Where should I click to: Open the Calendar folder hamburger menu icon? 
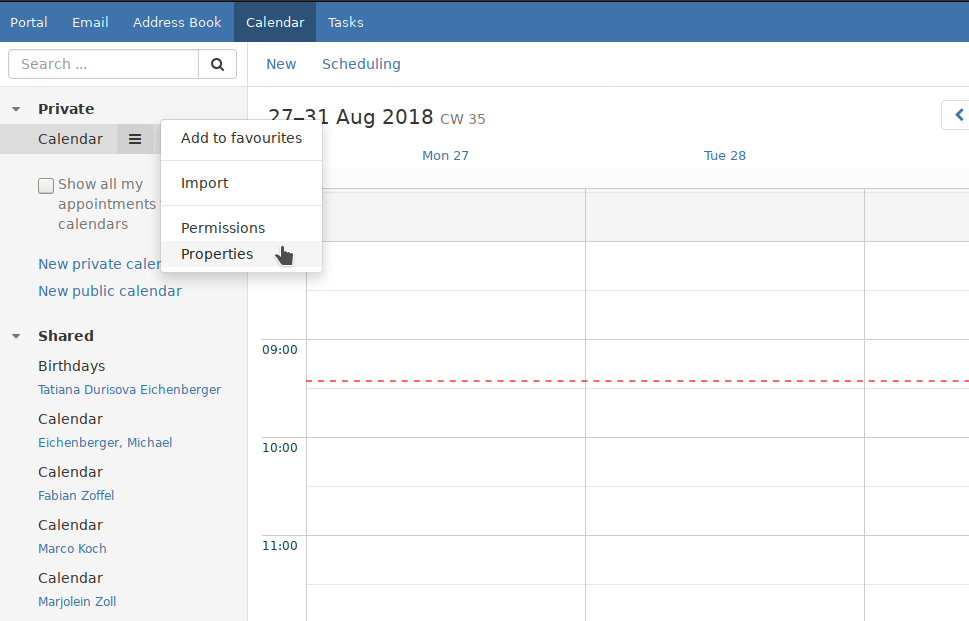coord(135,139)
